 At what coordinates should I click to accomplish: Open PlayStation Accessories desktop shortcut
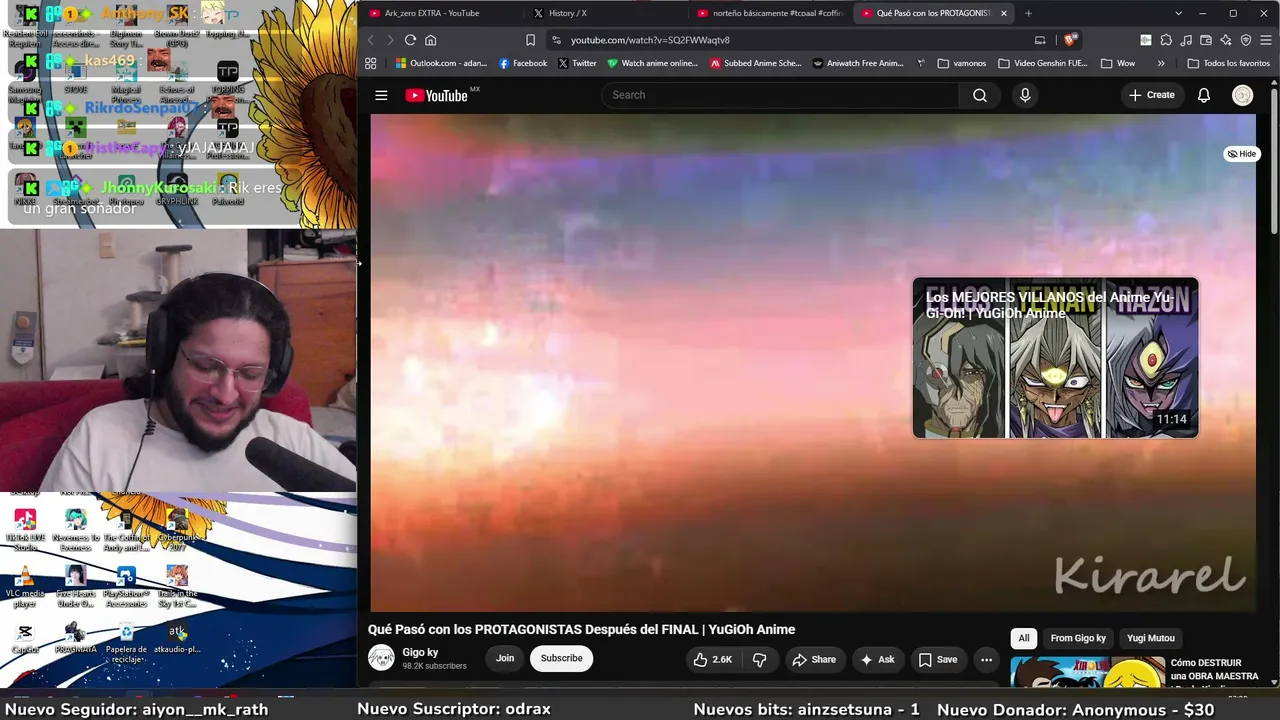point(126,586)
